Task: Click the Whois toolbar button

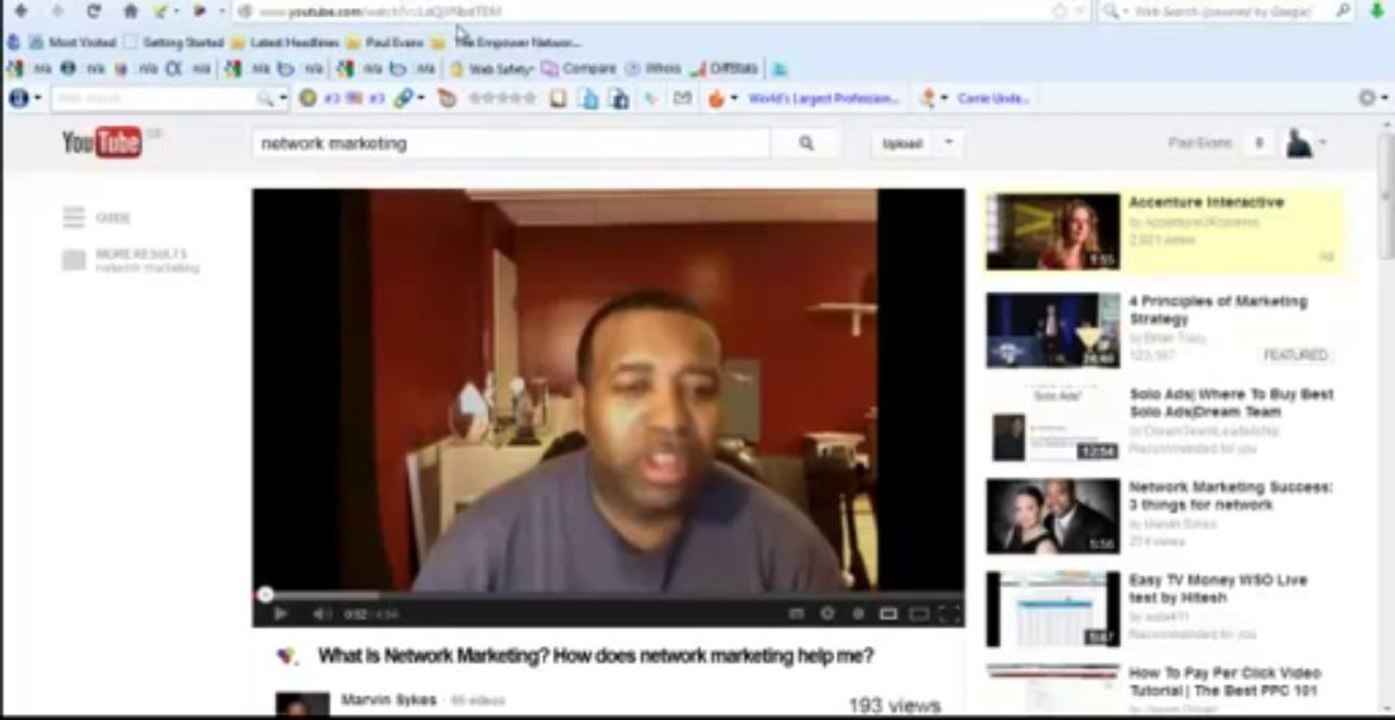Action: [653, 69]
